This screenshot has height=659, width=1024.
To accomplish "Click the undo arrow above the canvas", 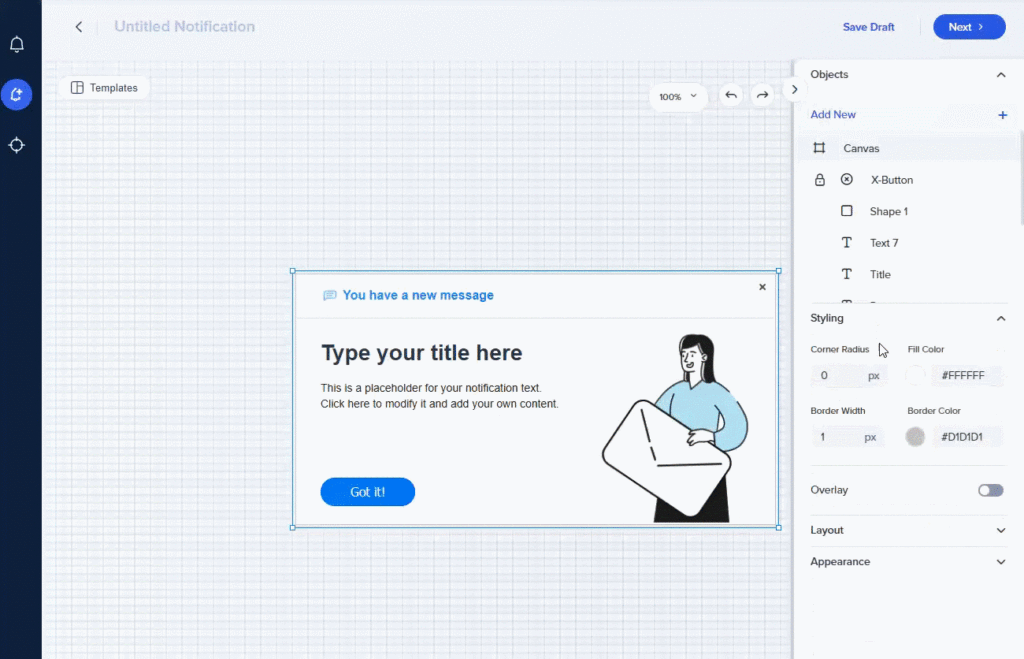I will pyautogui.click(x=730, y=94).
